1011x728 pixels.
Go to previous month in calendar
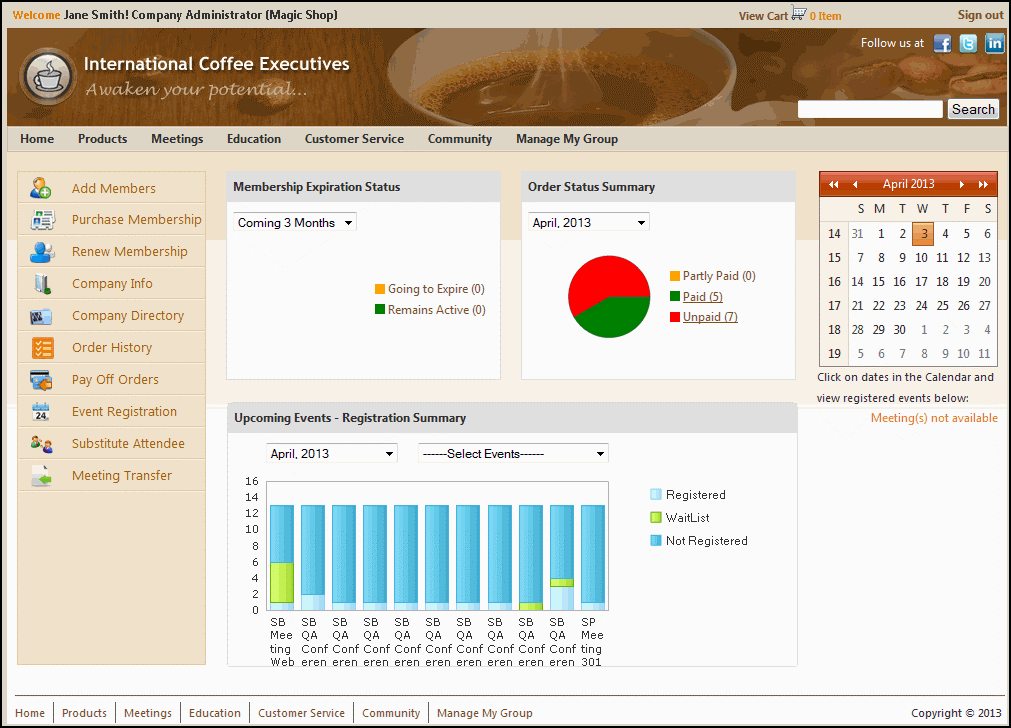[855, 184]
